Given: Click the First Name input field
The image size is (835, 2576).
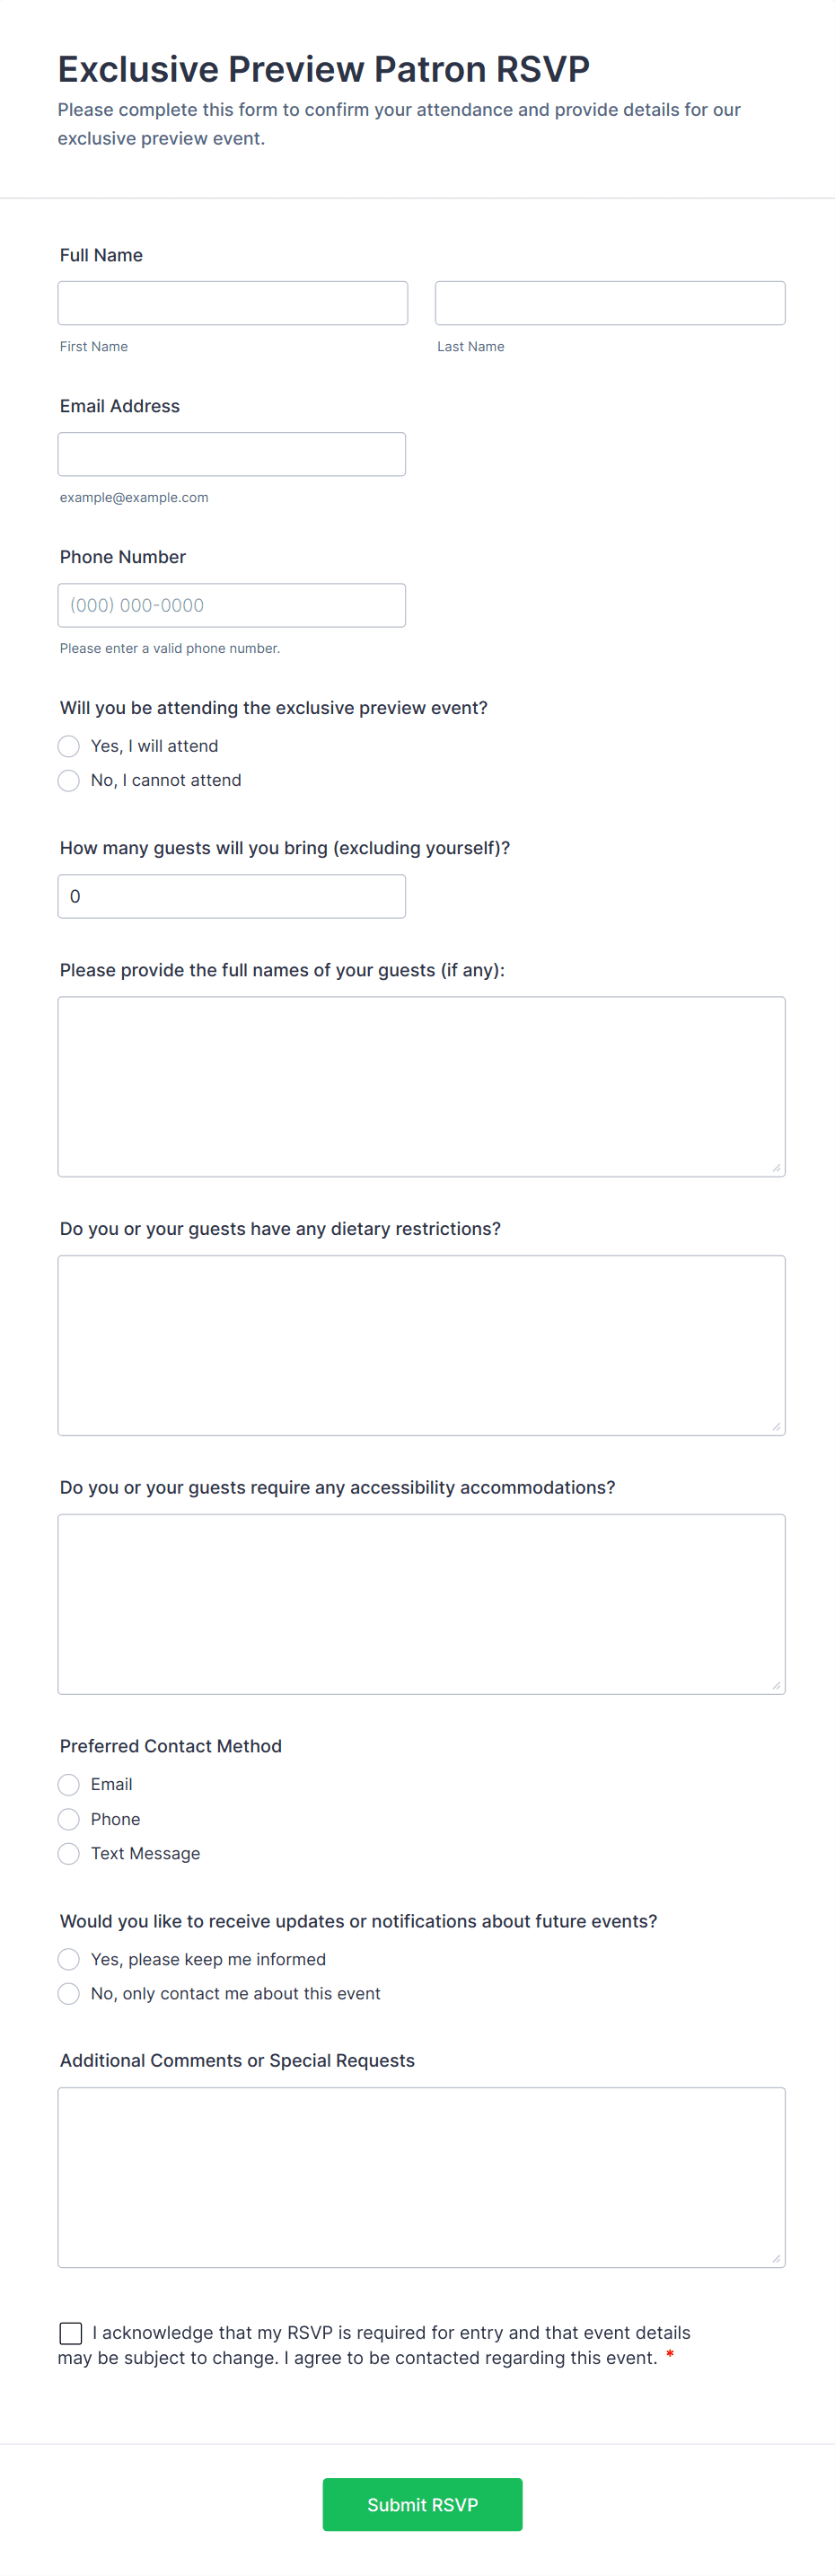Looking at the screenshot, I should click(x=232, y=303).
